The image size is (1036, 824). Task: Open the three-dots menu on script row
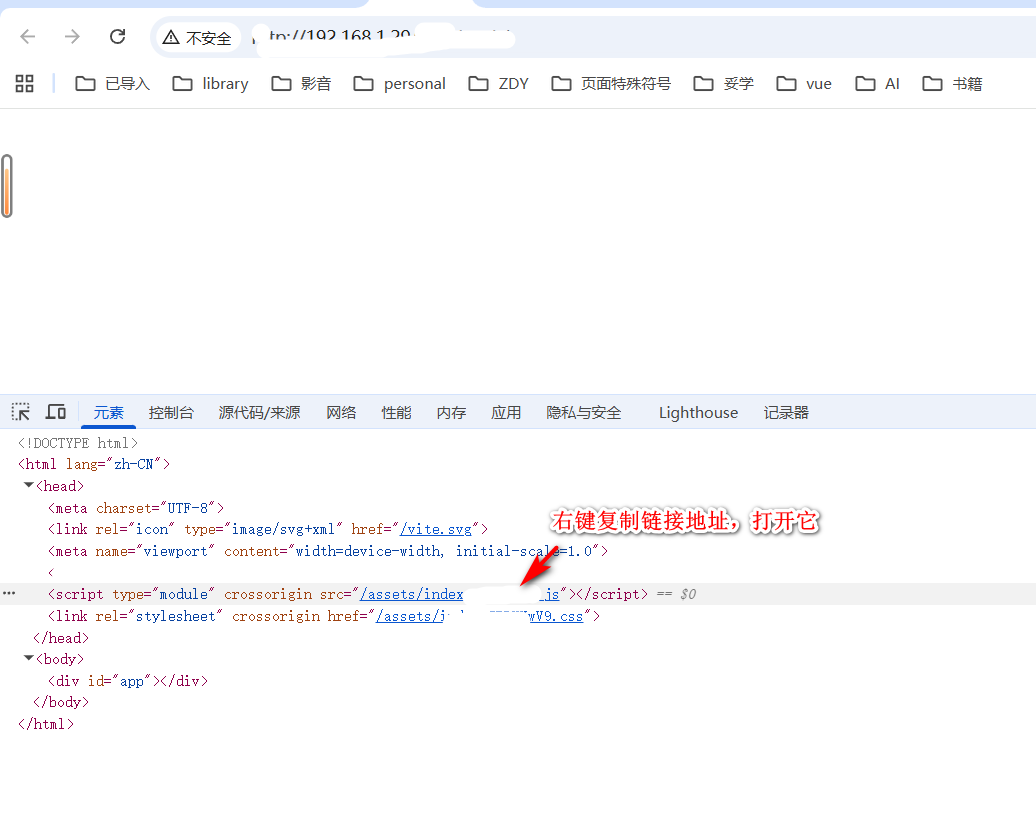pyautogui.click(x=9, y=593)
